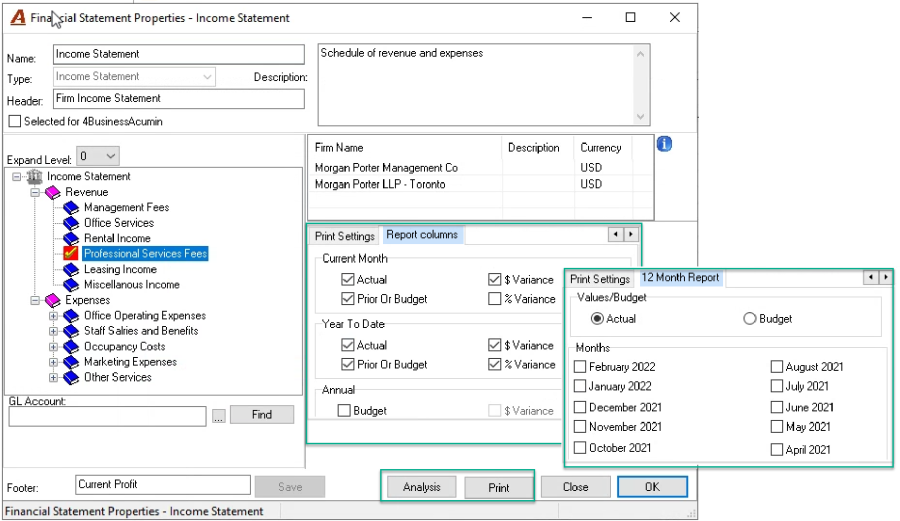Click the pink Revenue book icon
The image size is (900, 521).
pos(53,192)
